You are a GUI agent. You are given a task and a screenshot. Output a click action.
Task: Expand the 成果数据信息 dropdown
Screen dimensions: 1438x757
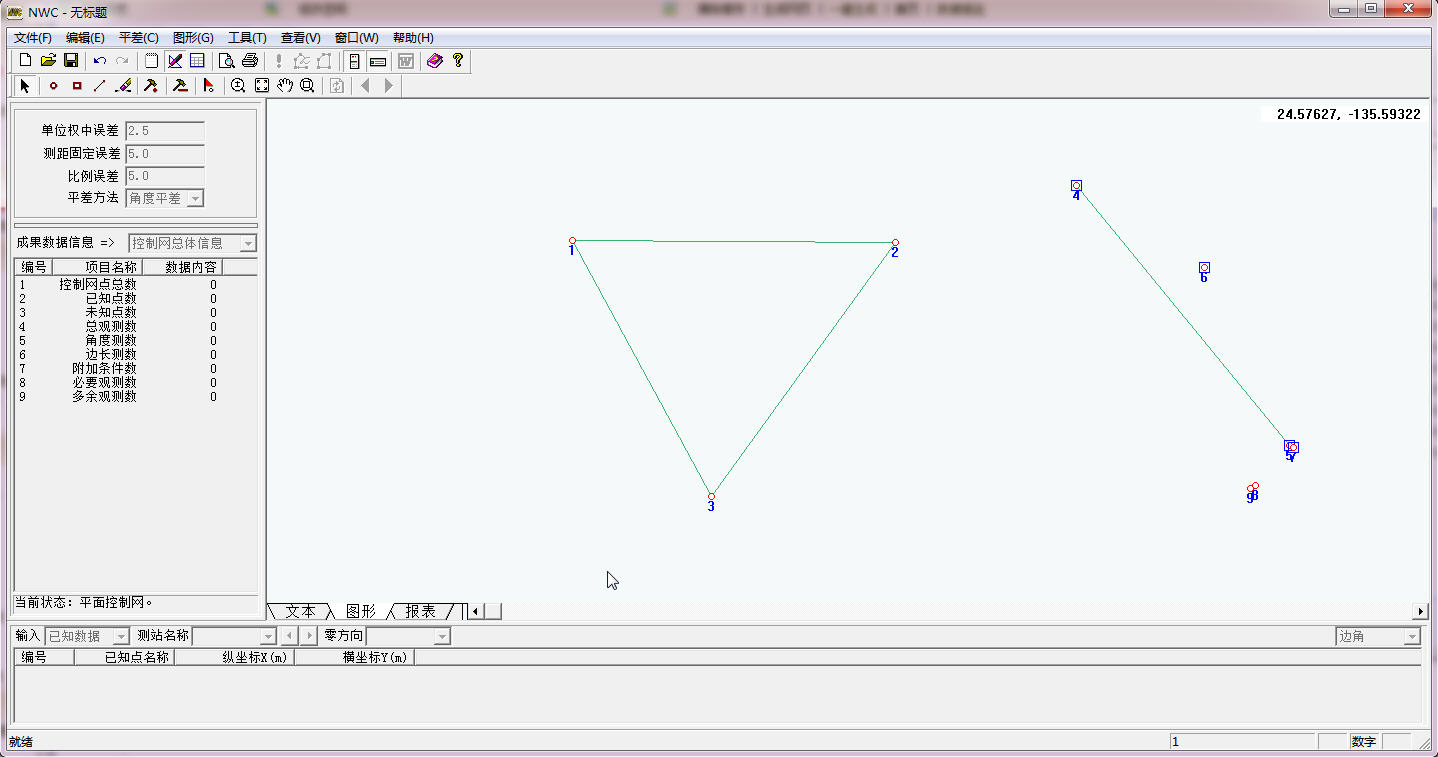pyautogui.click(x=249, y=243)
